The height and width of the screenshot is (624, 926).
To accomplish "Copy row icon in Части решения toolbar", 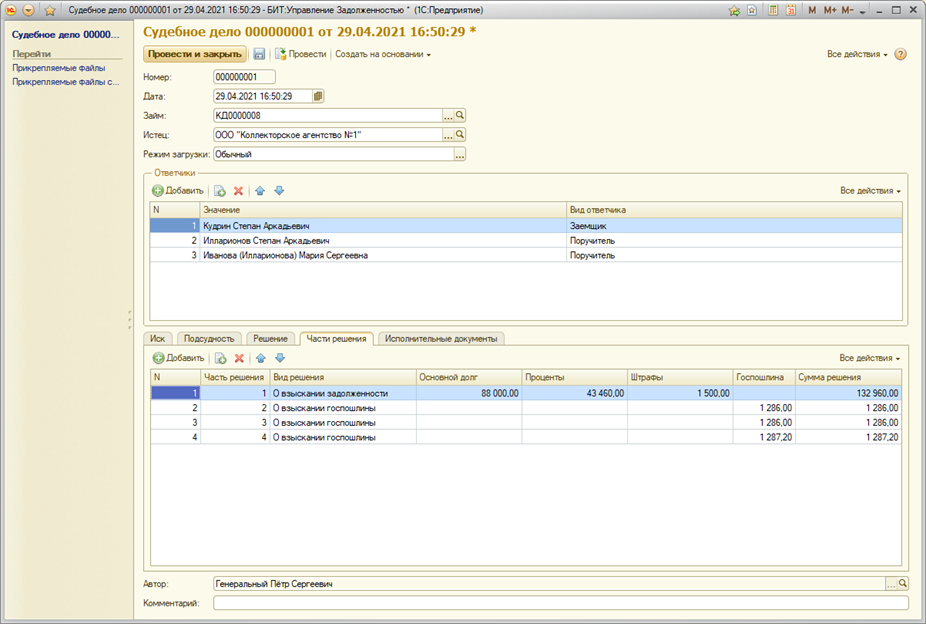I will tap(220, 358).
